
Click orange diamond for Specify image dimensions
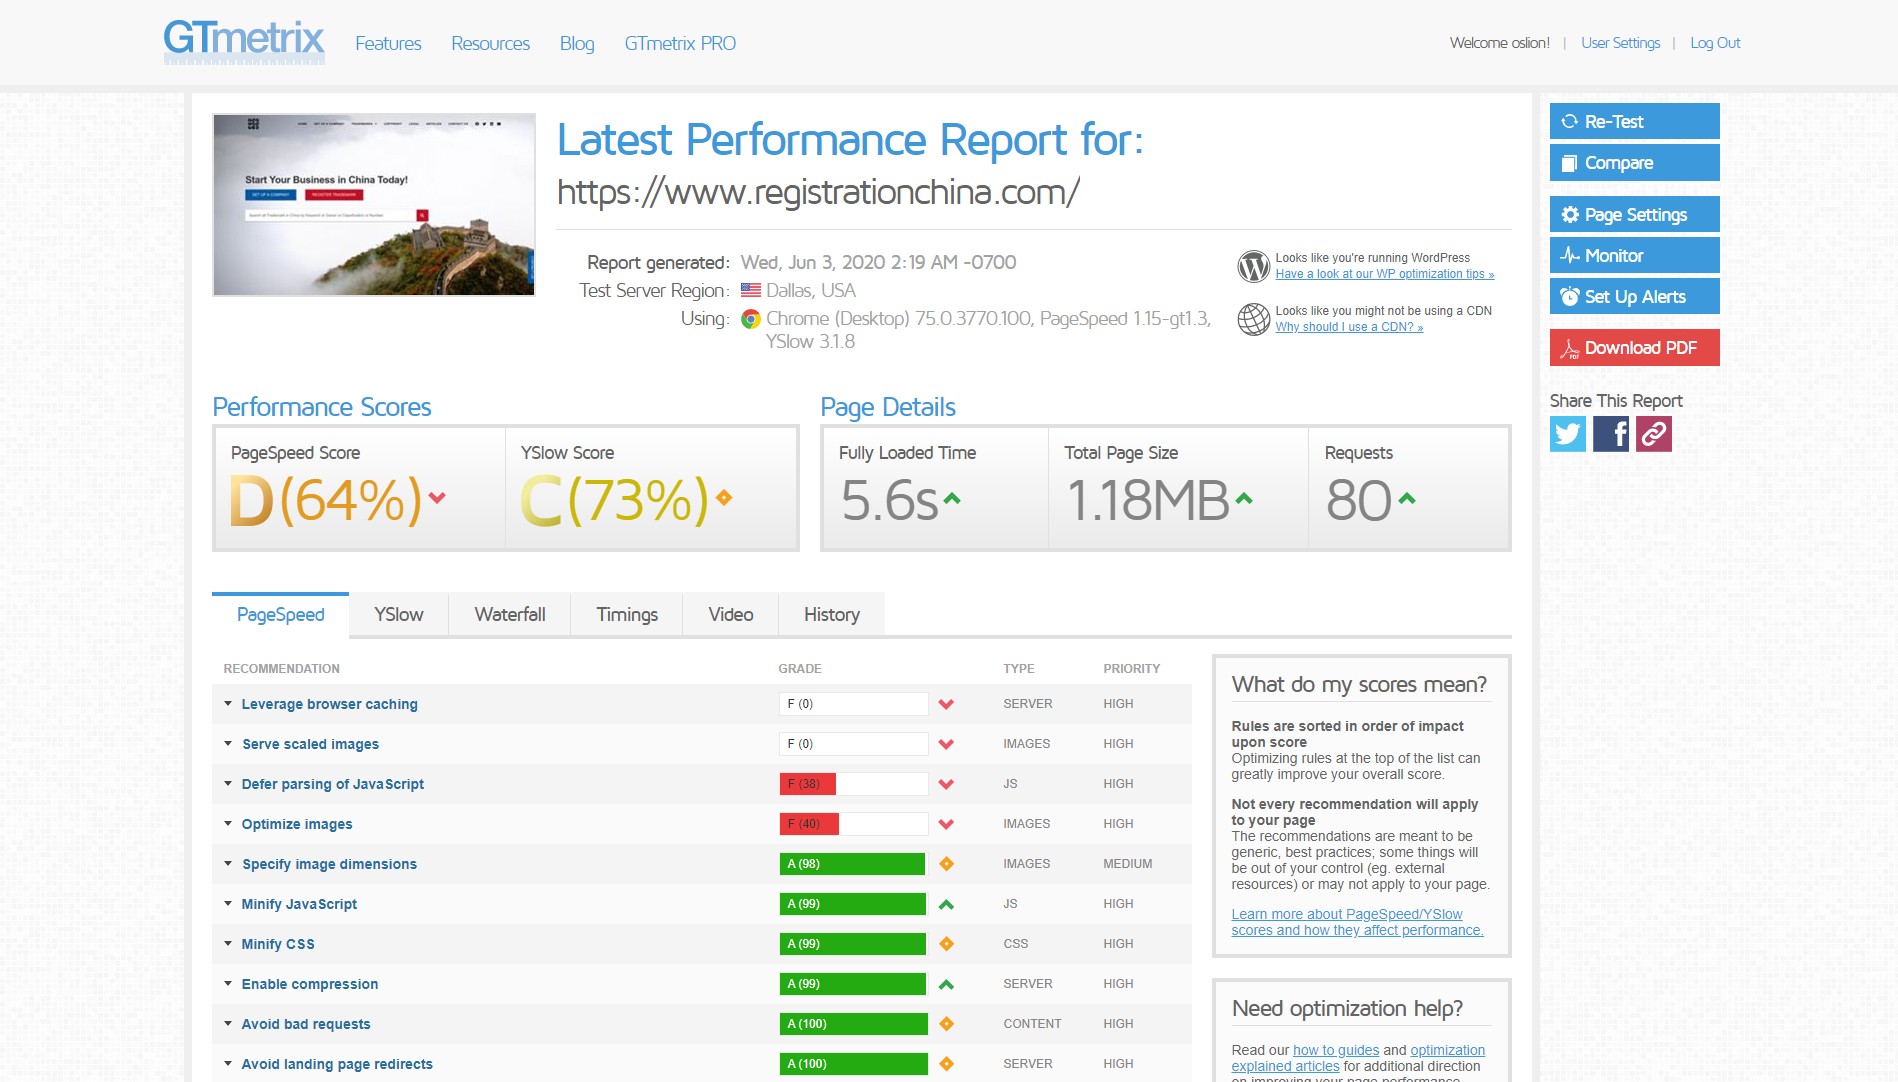click(x=946, y=864)
